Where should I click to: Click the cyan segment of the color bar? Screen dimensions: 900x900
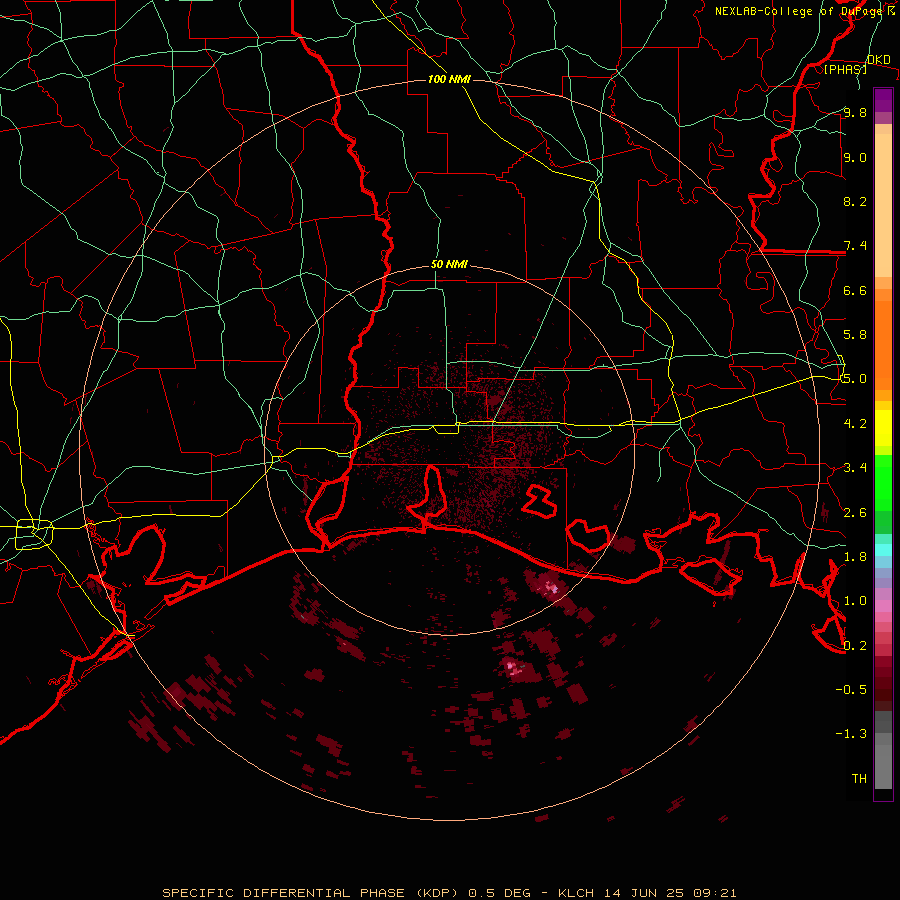pyautogui.click(x=883, y=550)
